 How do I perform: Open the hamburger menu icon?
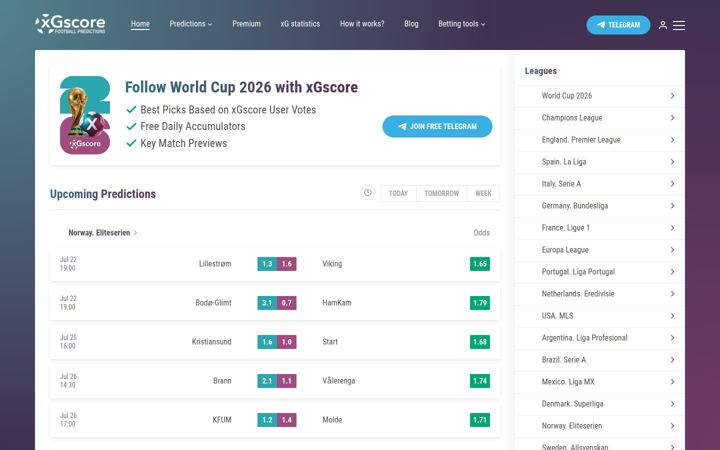click(679, 25)
